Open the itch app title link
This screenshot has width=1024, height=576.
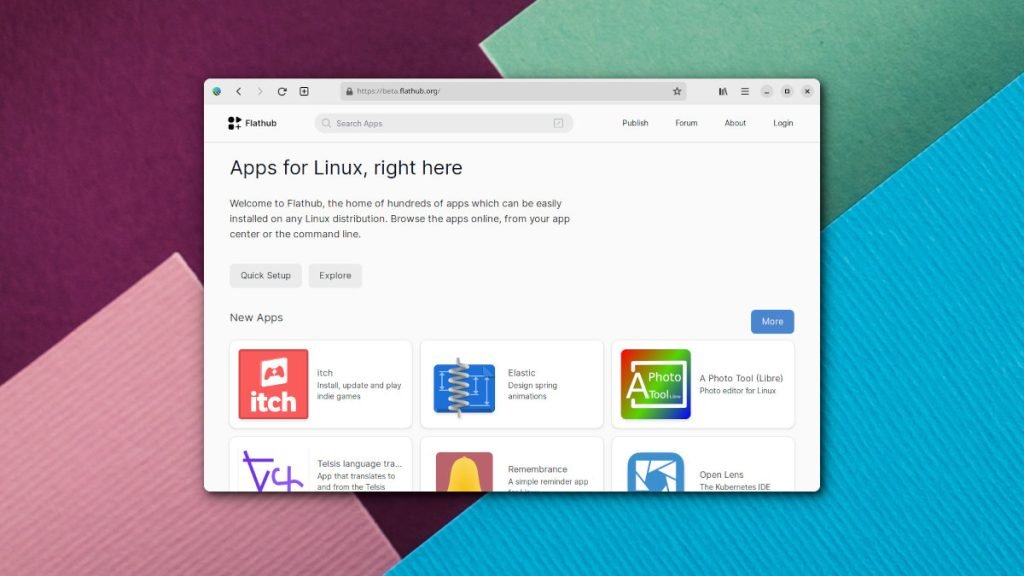[325, 373]
